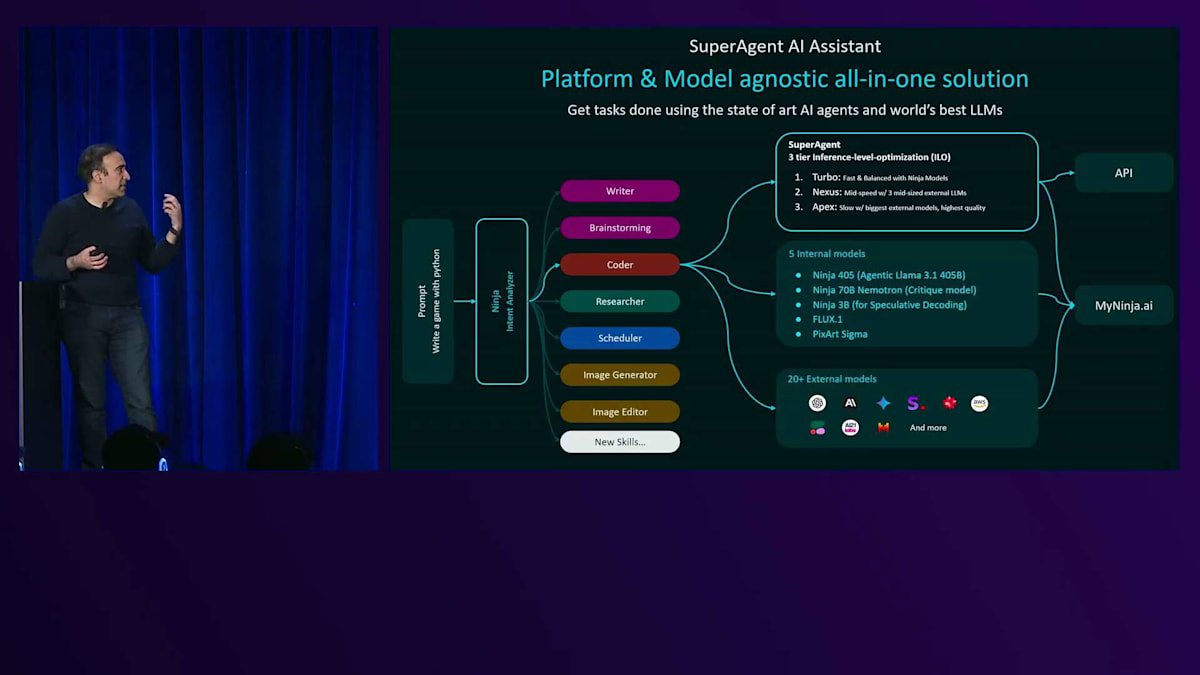1200x675 pixels.
Task: Click '5 Internal models' heading
Action: 826,254
